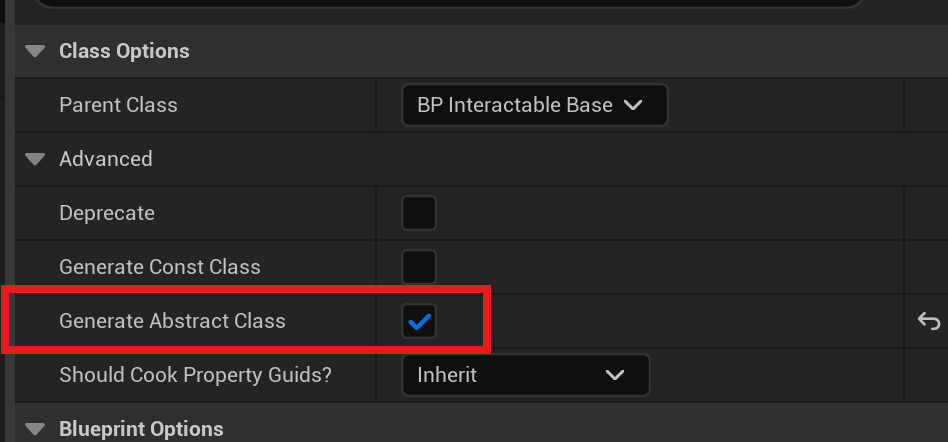Screen dimensions: 948x442
Task: Click the Generate Abstract Class property name
Action: (x=172, y=321)
